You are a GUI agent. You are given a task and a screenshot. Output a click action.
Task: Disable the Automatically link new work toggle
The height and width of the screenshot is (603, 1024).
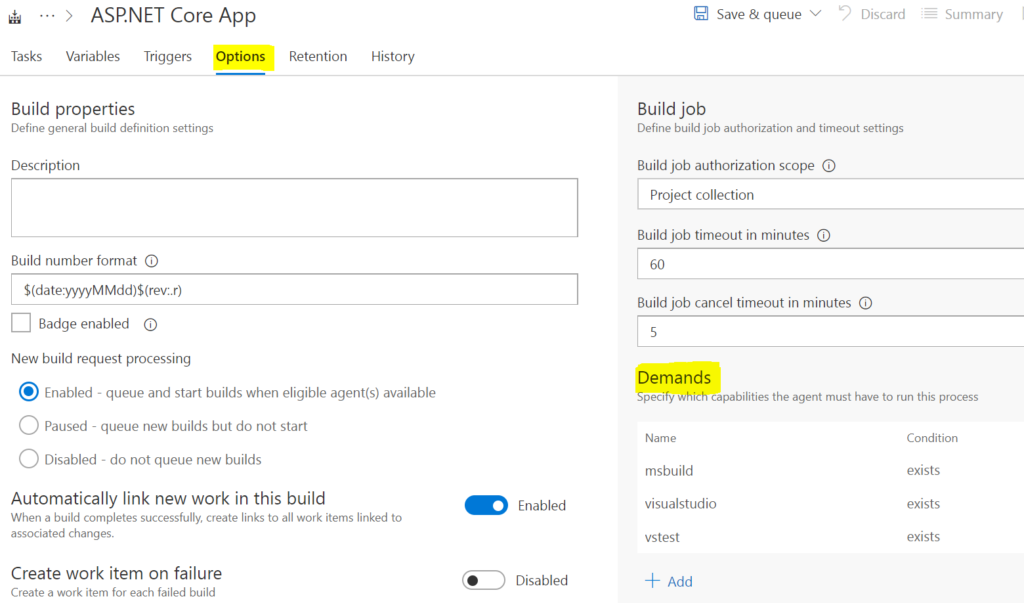coord(486,505)
